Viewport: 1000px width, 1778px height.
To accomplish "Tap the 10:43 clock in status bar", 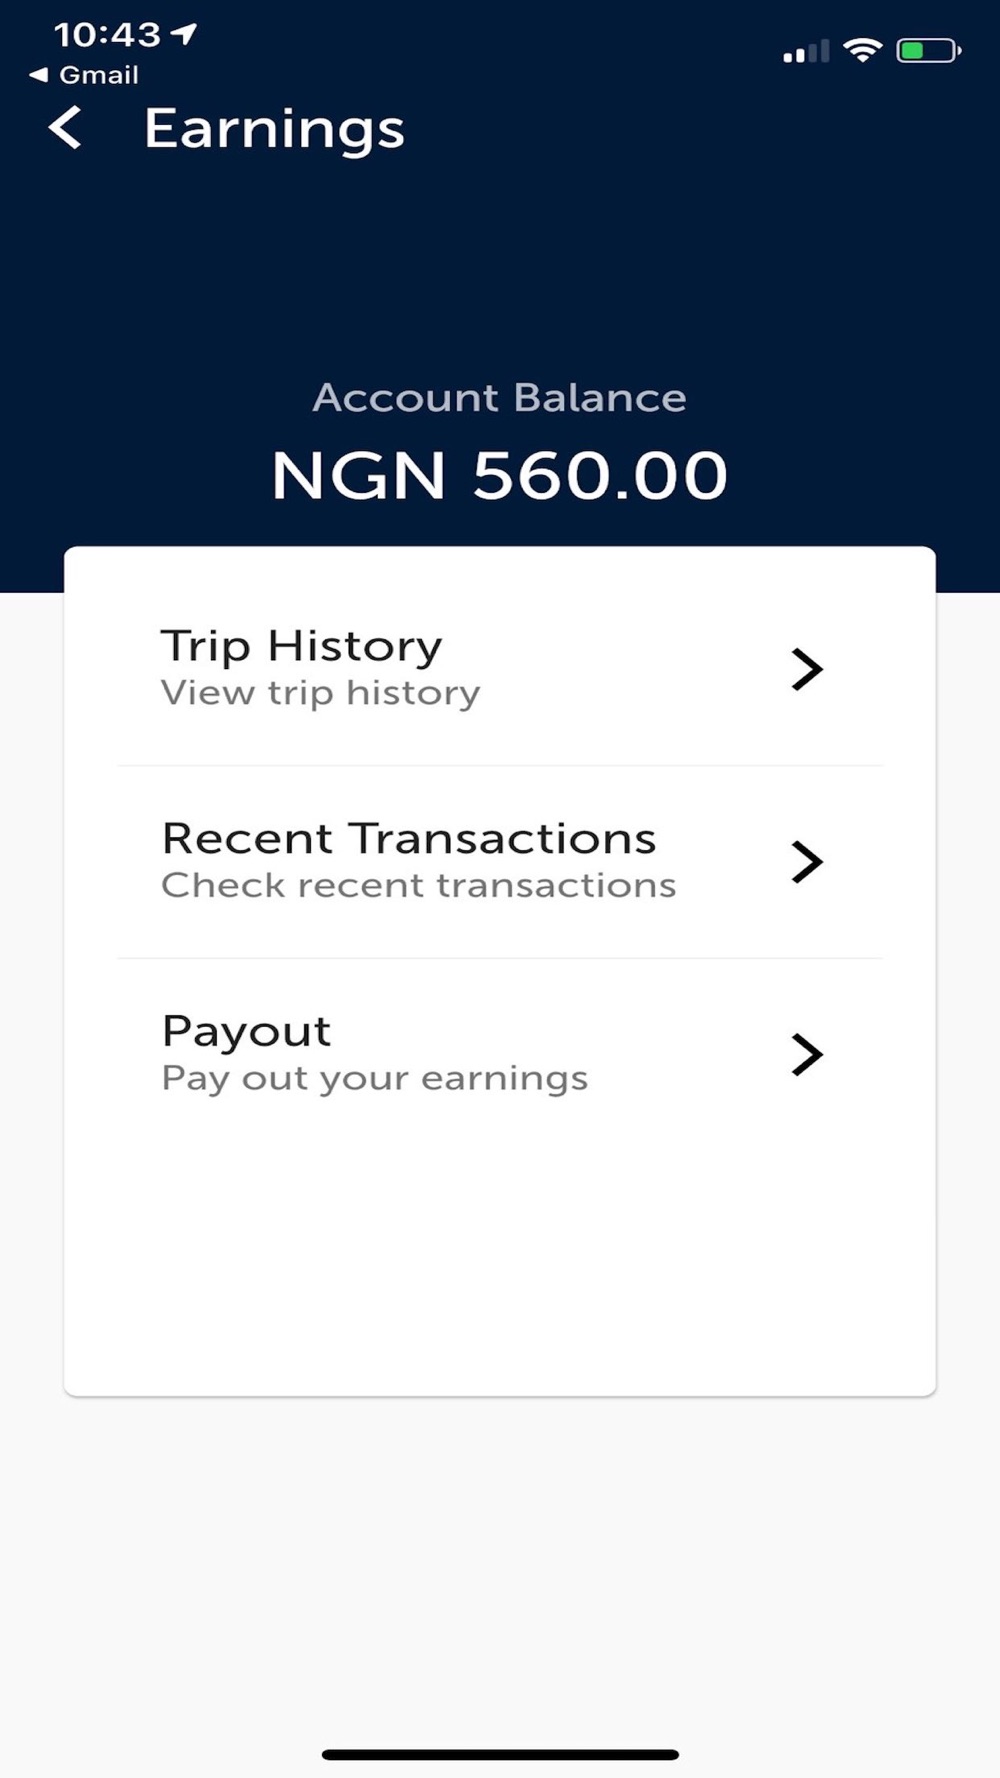I will click(106, 35).
